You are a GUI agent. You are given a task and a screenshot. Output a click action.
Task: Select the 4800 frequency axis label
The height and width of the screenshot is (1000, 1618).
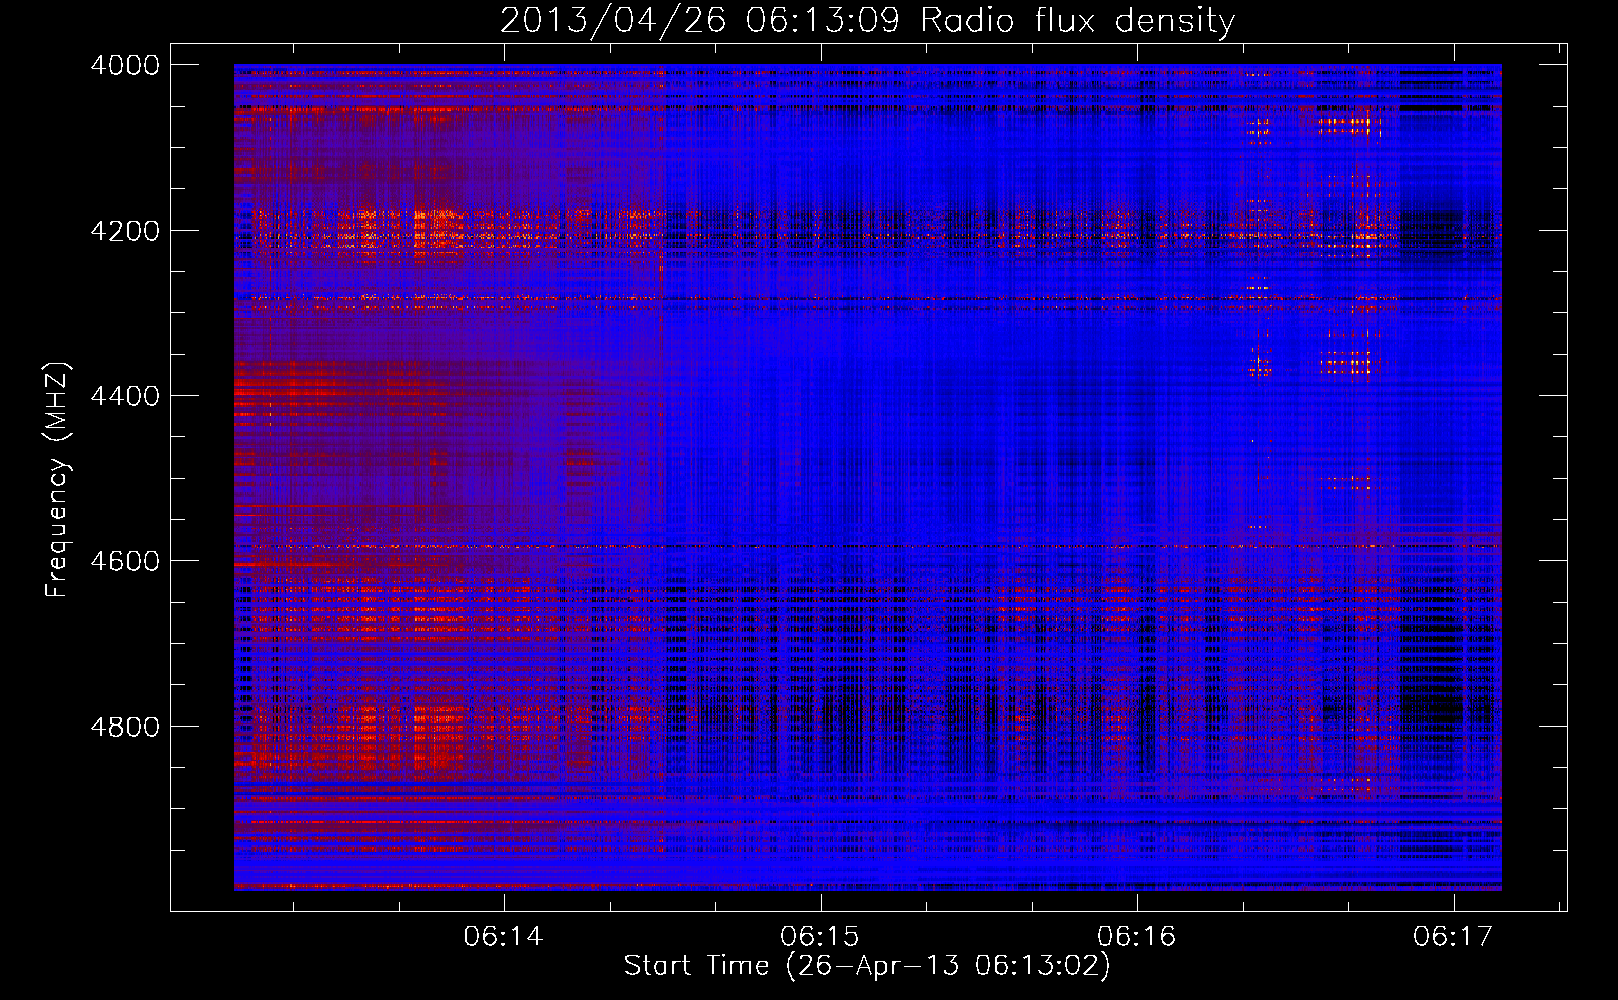click(125, 727)
